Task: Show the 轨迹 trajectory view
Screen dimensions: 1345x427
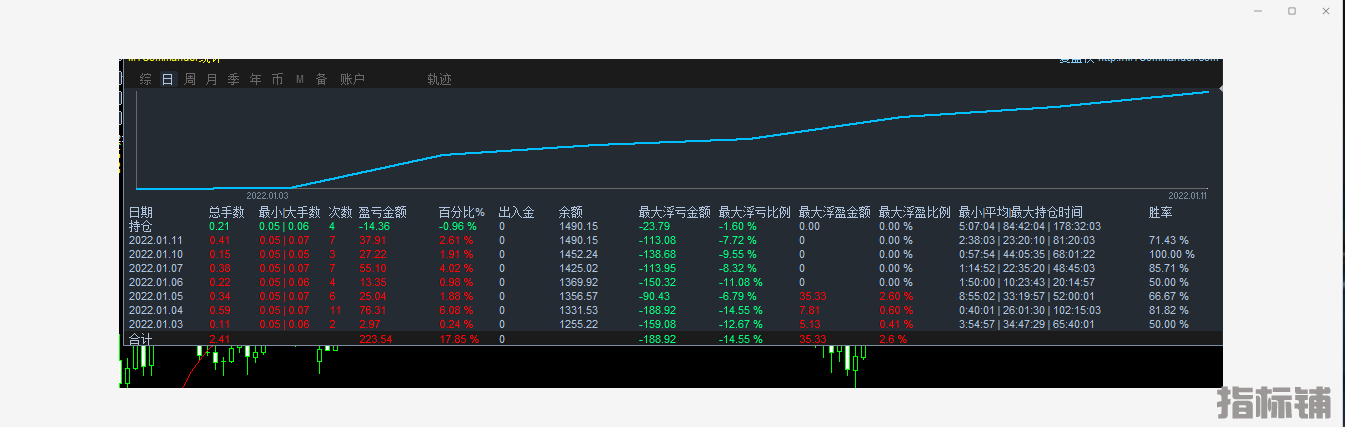Action: point(439,79)
